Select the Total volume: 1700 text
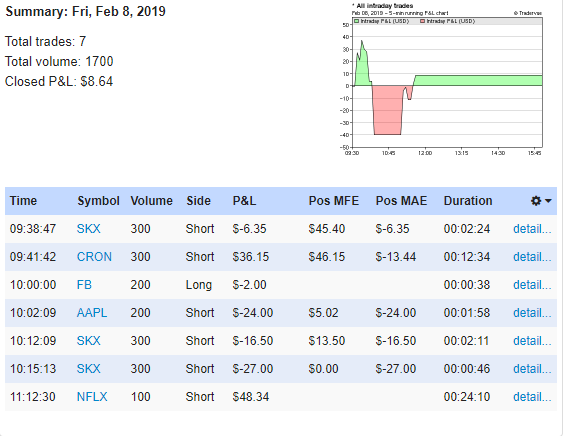This screenshot has height=436, width=564. click(59, 62)
